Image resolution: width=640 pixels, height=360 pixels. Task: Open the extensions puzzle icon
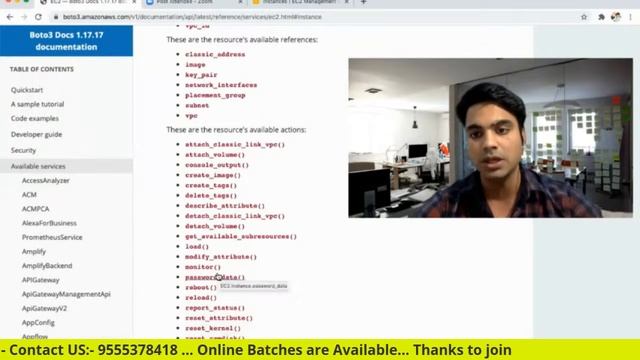tap(601, 17)
